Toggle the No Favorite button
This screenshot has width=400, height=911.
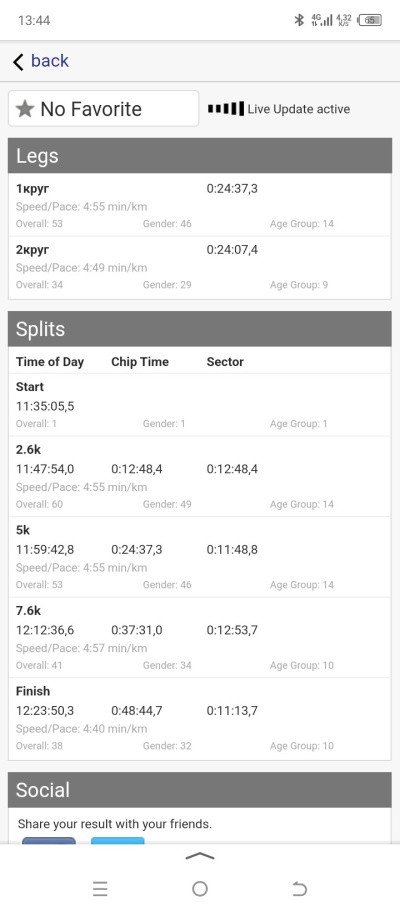click(x=103, y=109)
